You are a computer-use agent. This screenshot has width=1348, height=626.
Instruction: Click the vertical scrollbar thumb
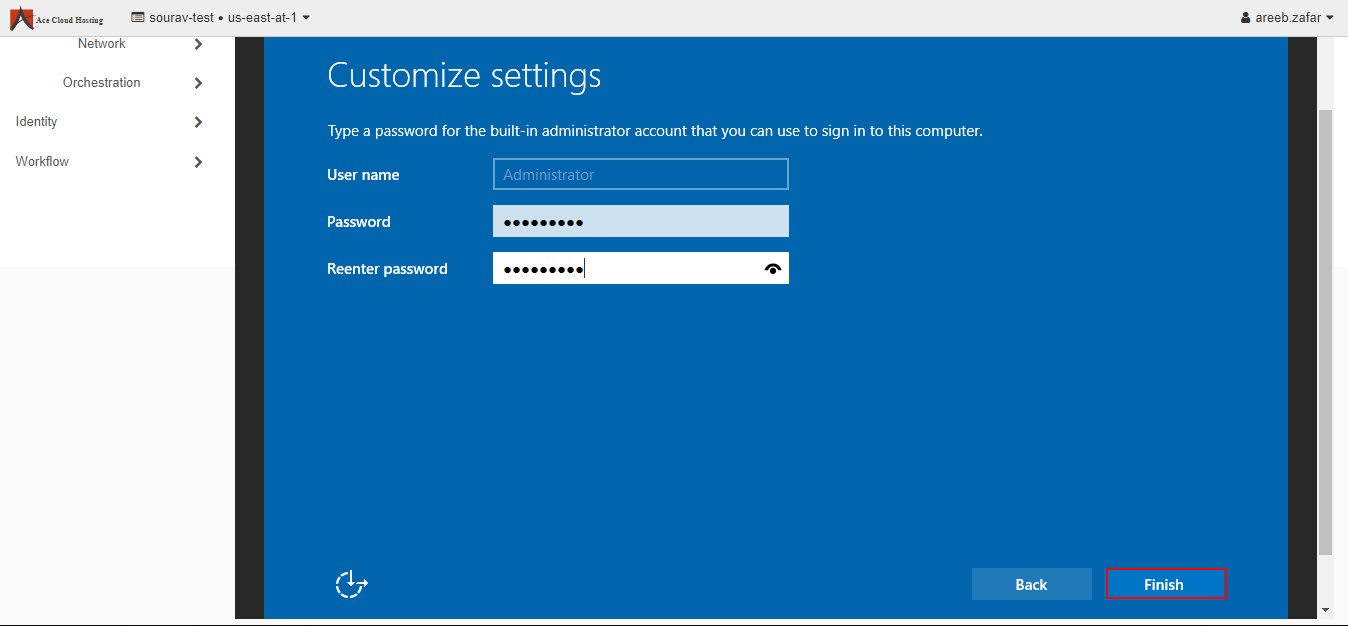1325,330
